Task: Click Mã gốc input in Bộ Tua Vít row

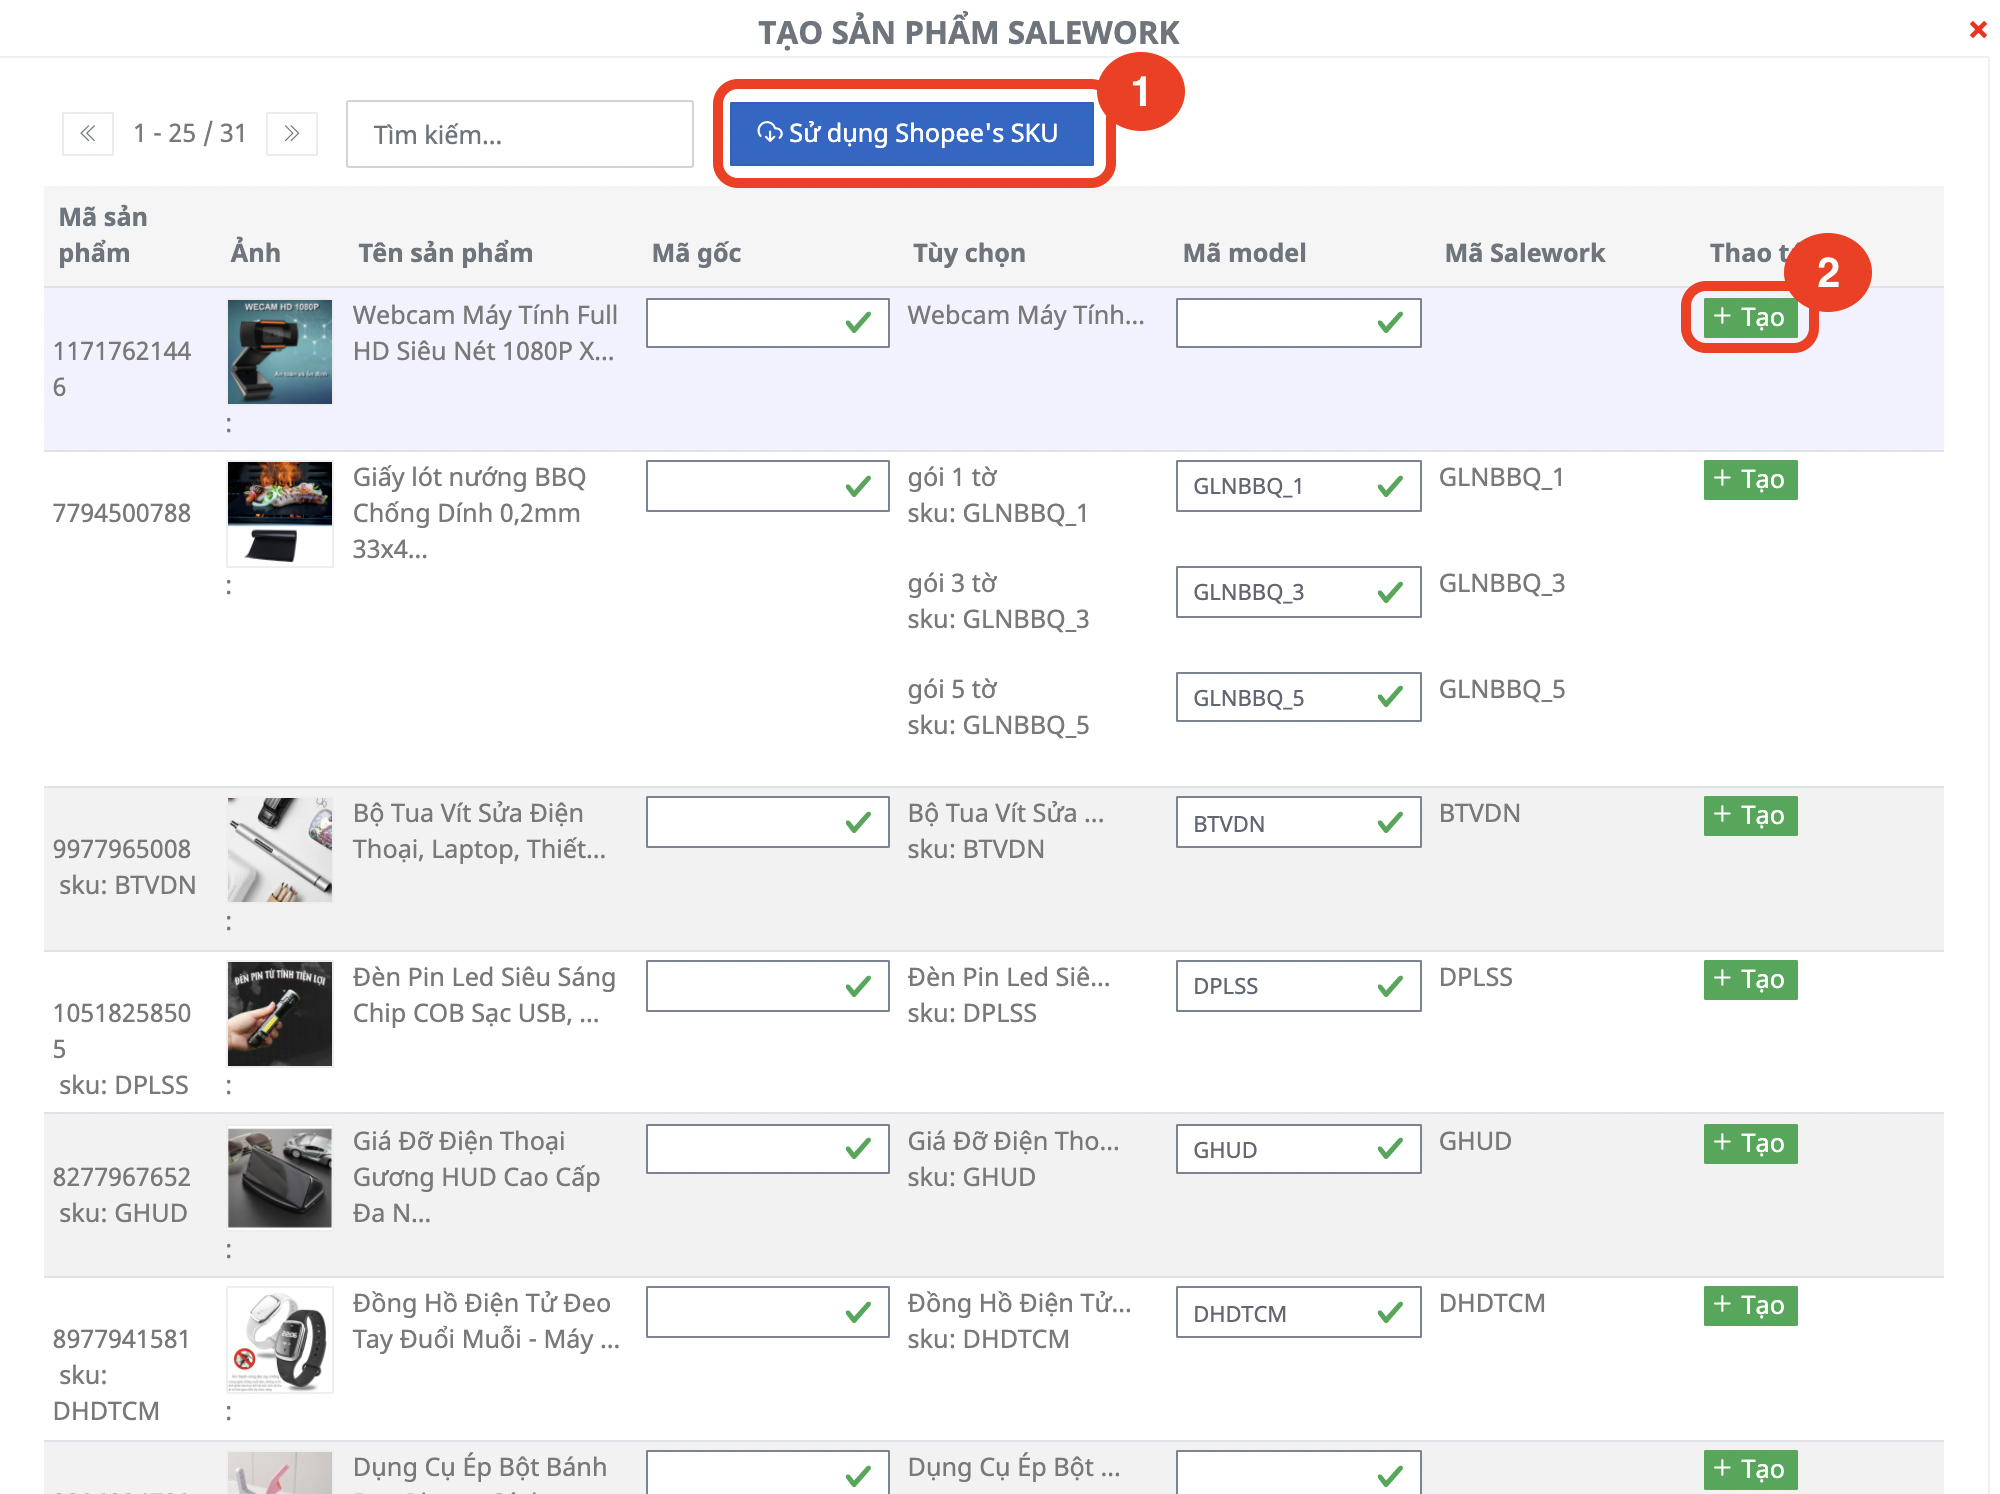Action: [742, 823]
